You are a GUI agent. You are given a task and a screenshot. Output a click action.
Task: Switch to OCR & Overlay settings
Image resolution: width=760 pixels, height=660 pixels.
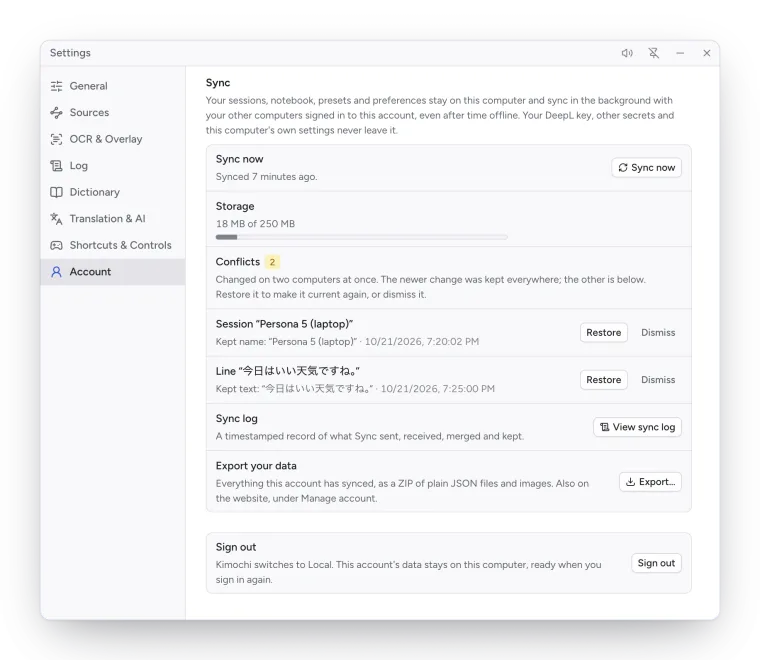112,139
